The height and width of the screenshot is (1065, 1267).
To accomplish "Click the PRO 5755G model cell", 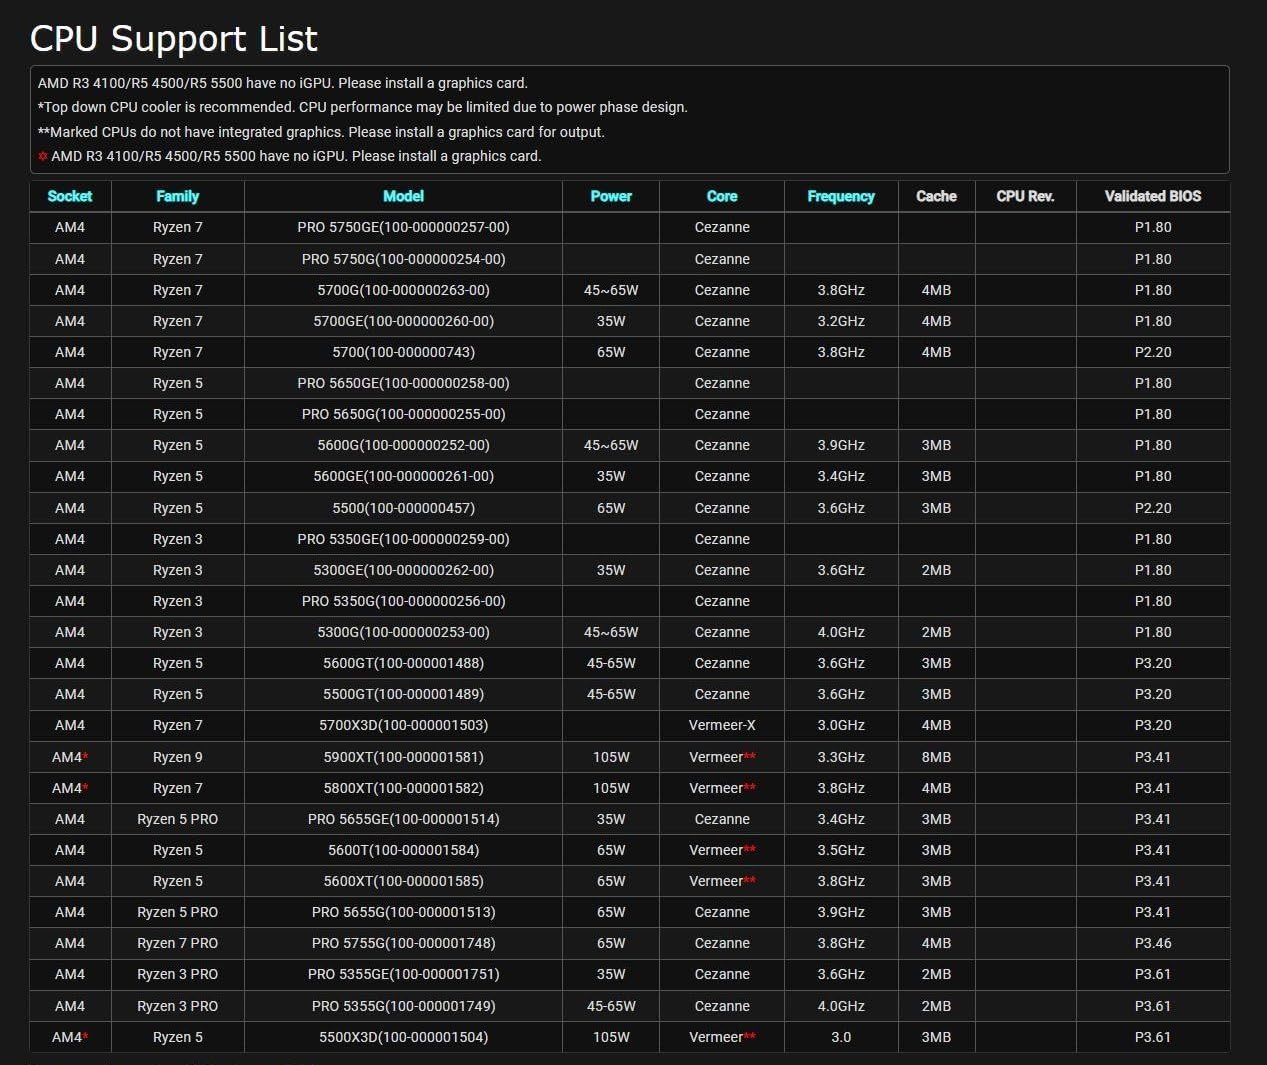I will [403, 943].
